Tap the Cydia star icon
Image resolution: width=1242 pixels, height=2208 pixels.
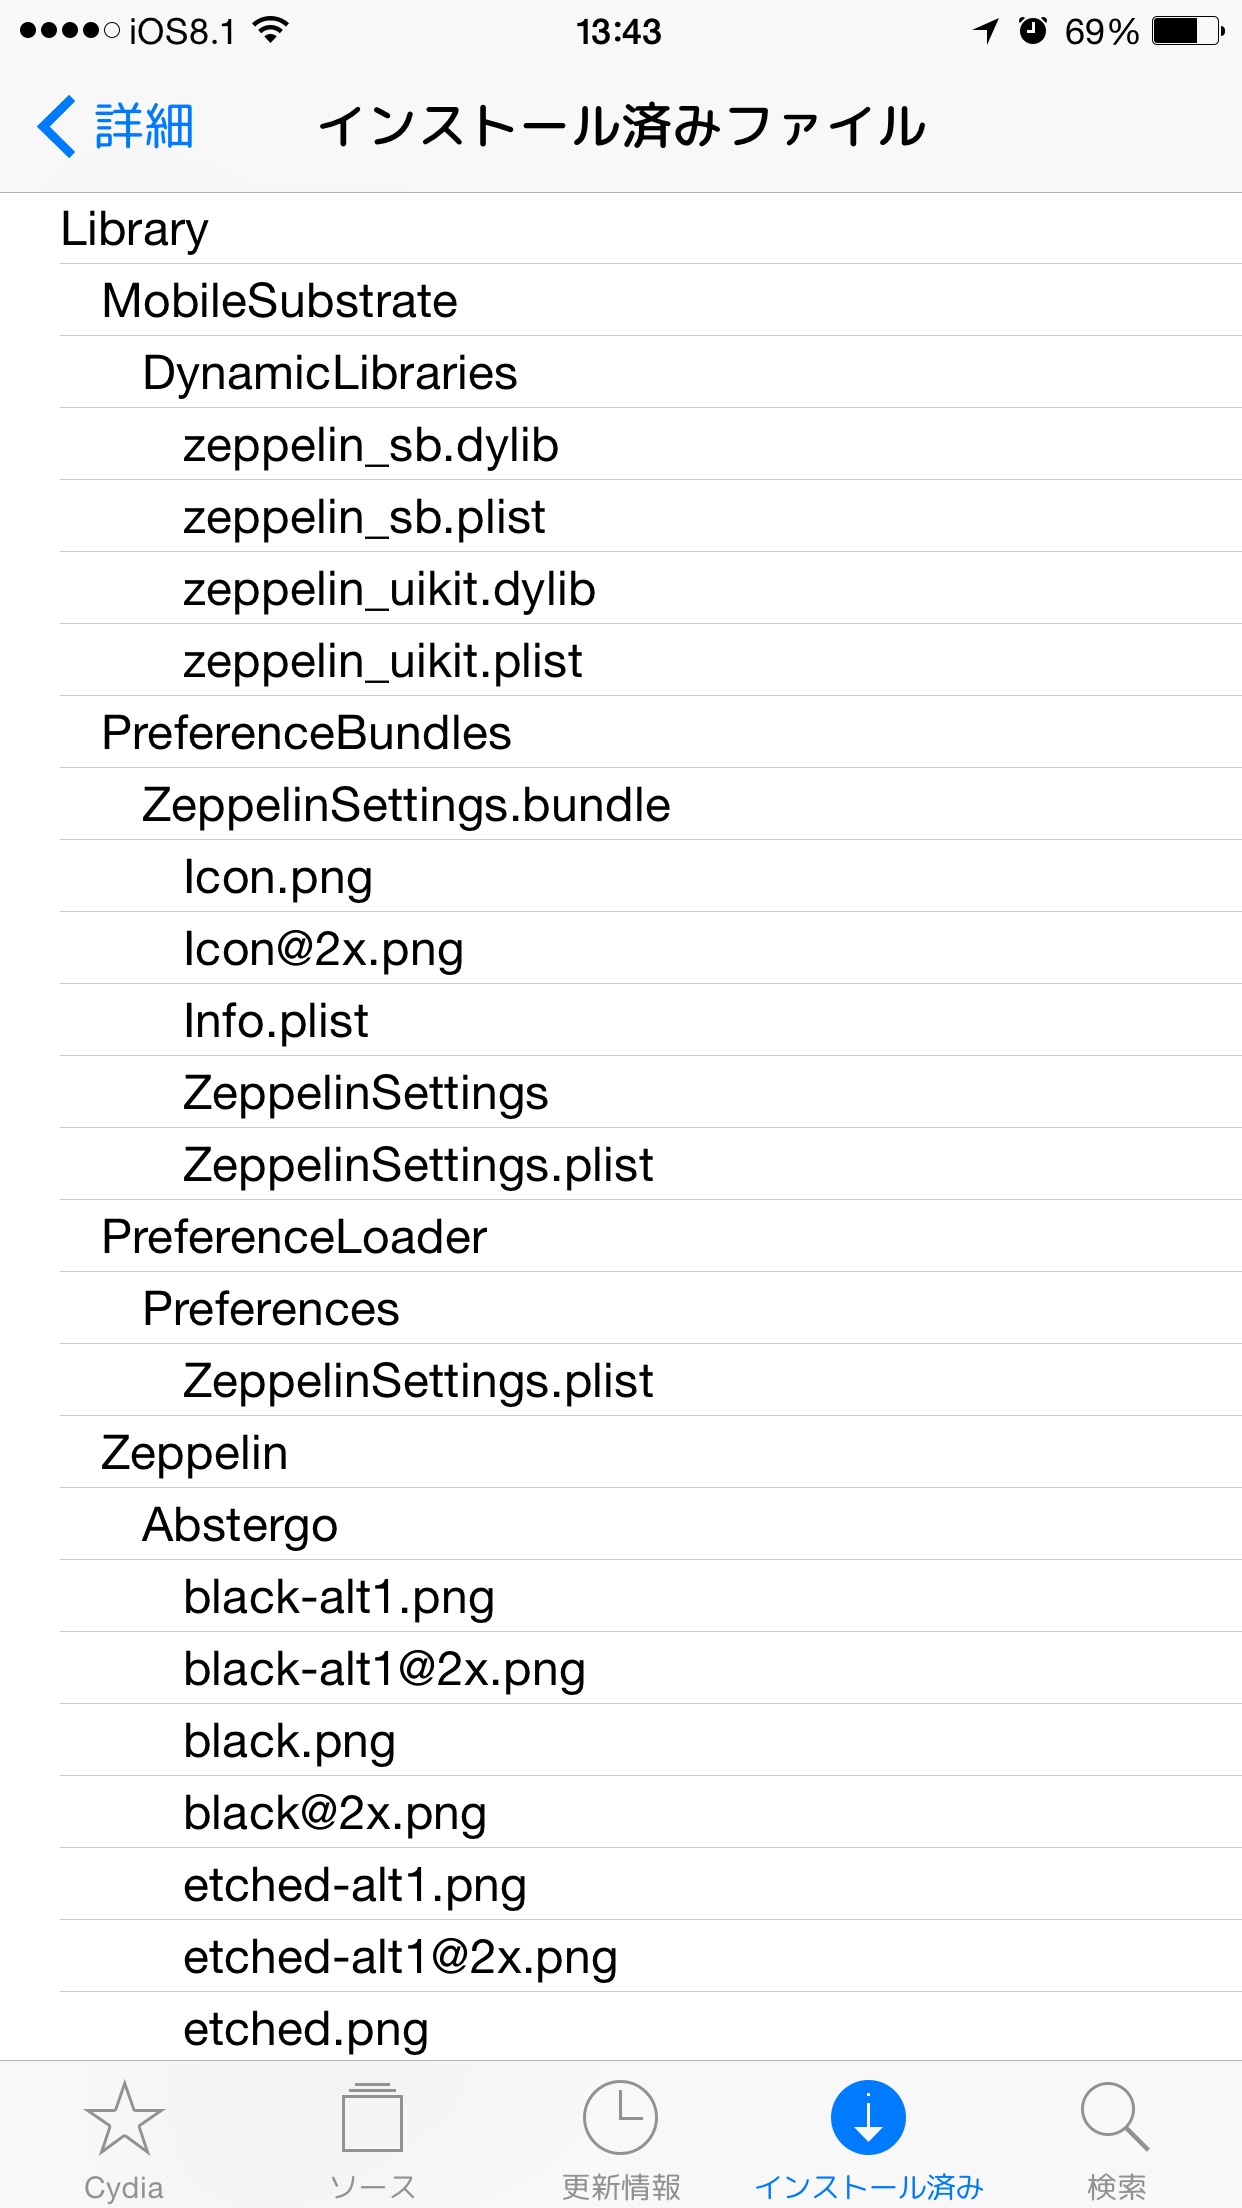(x=124, y=2119)
